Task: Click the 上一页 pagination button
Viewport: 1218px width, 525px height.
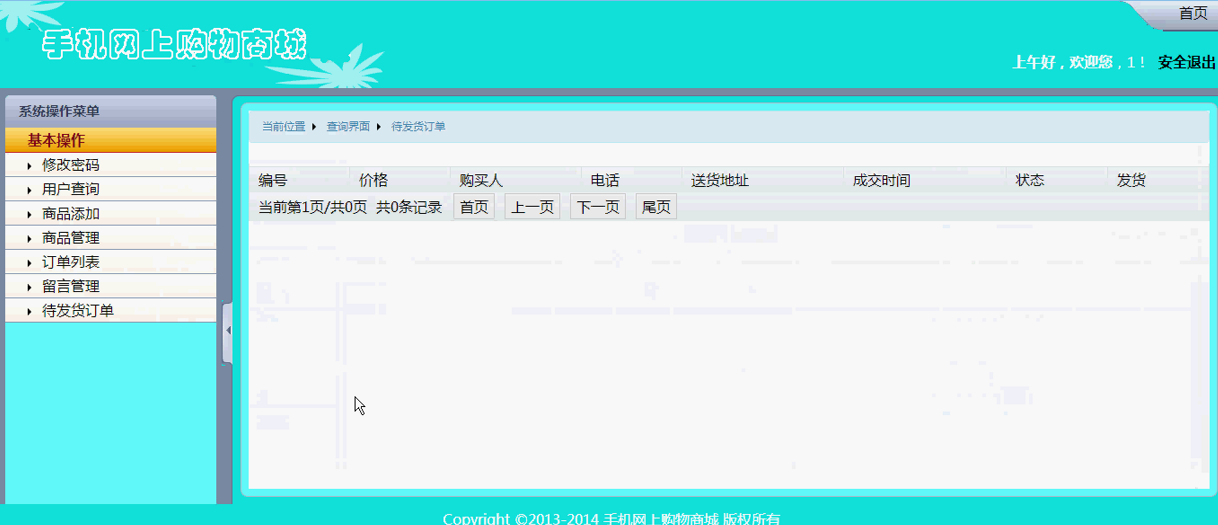Action: point(532,207)
